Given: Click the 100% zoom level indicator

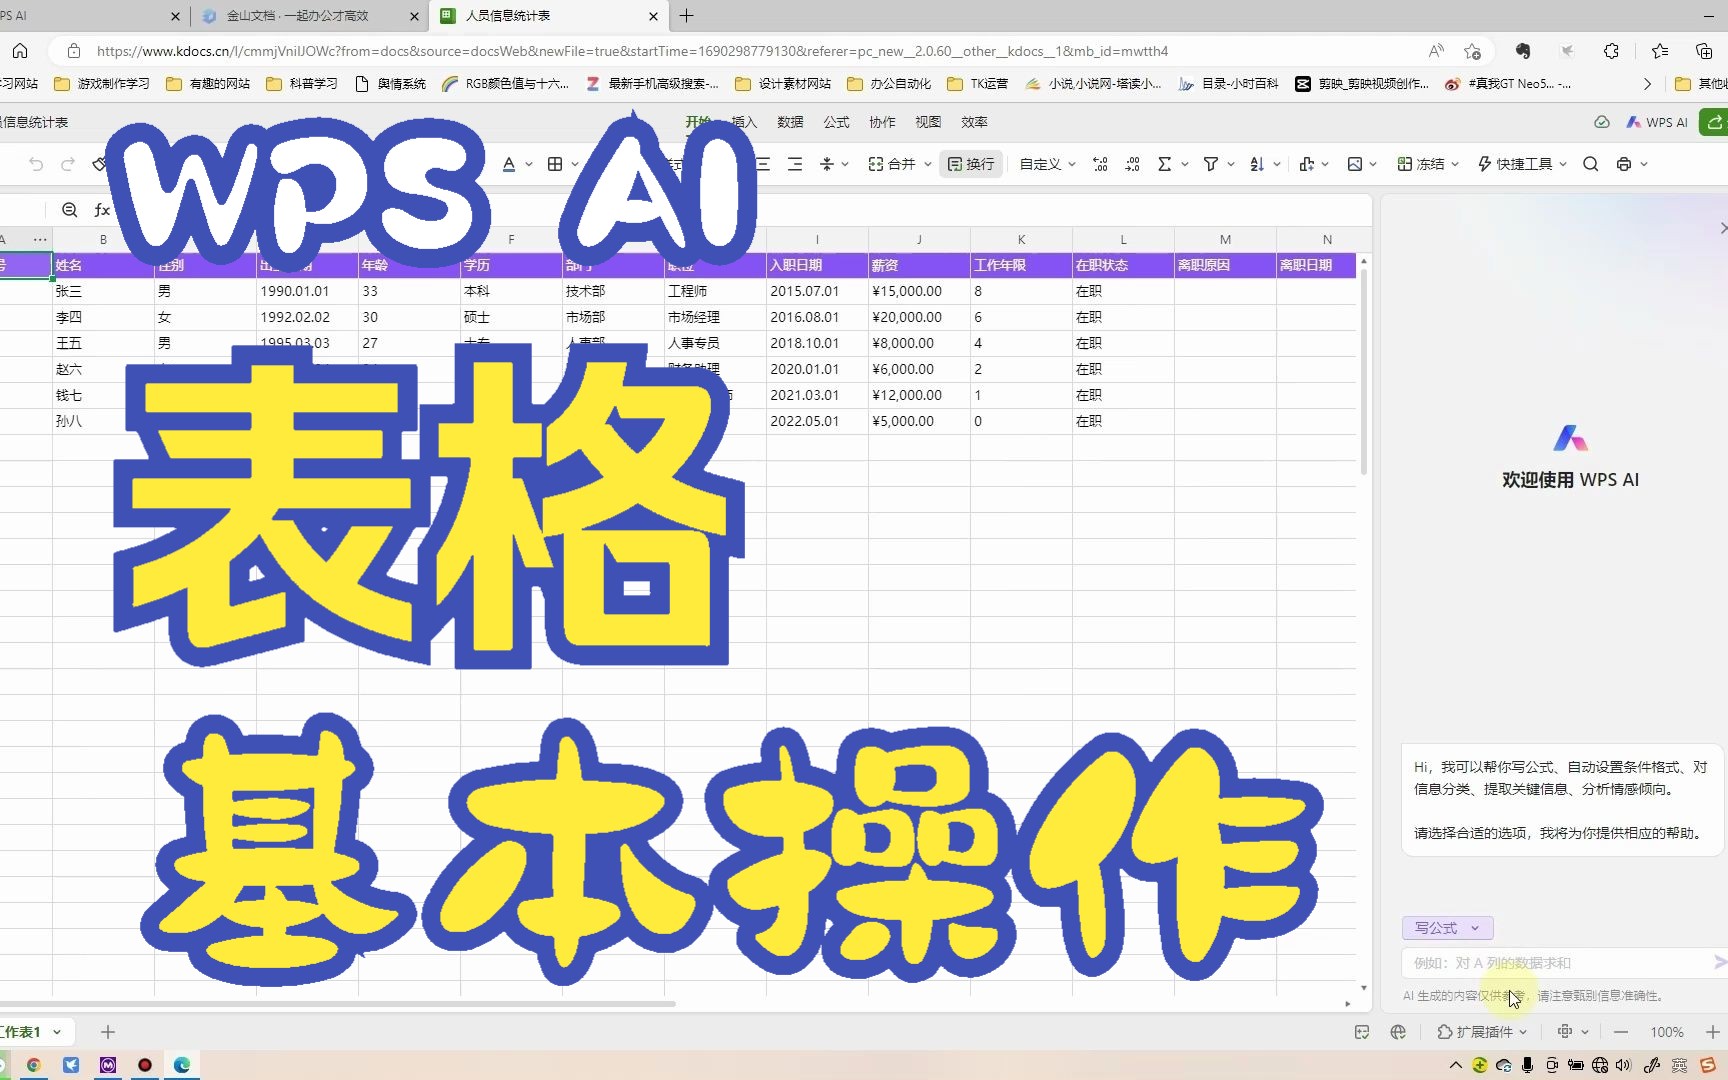Looking at the screenshot, I should tap(1666, 1032).
